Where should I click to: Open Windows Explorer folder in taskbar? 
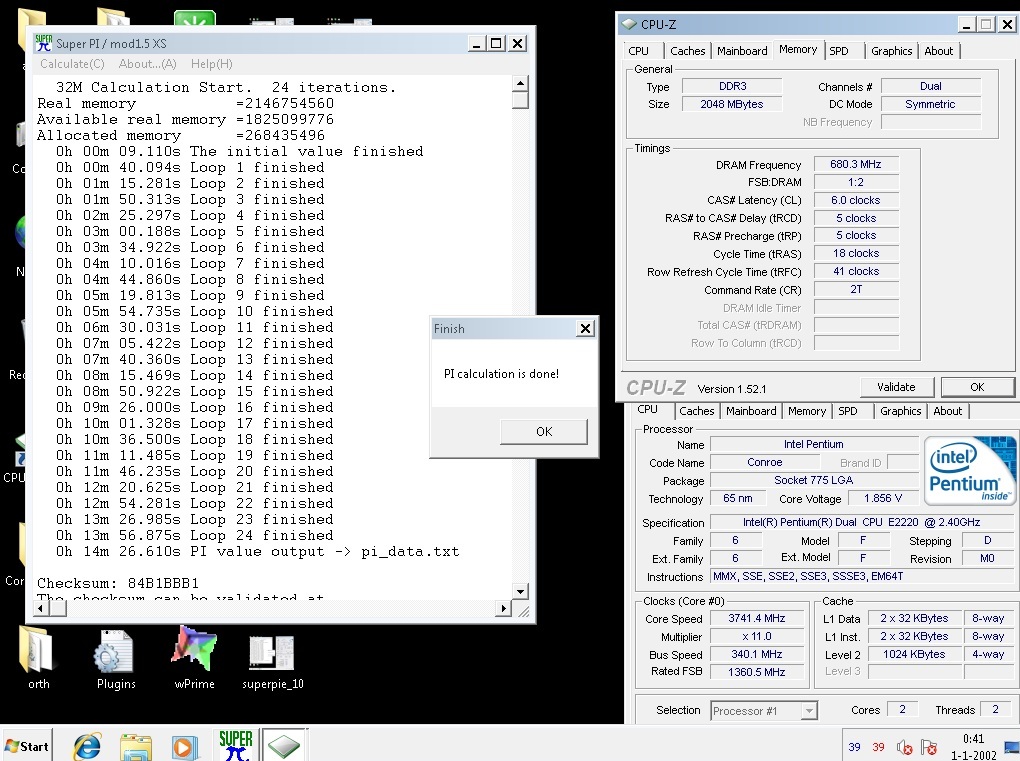[135, 747]
